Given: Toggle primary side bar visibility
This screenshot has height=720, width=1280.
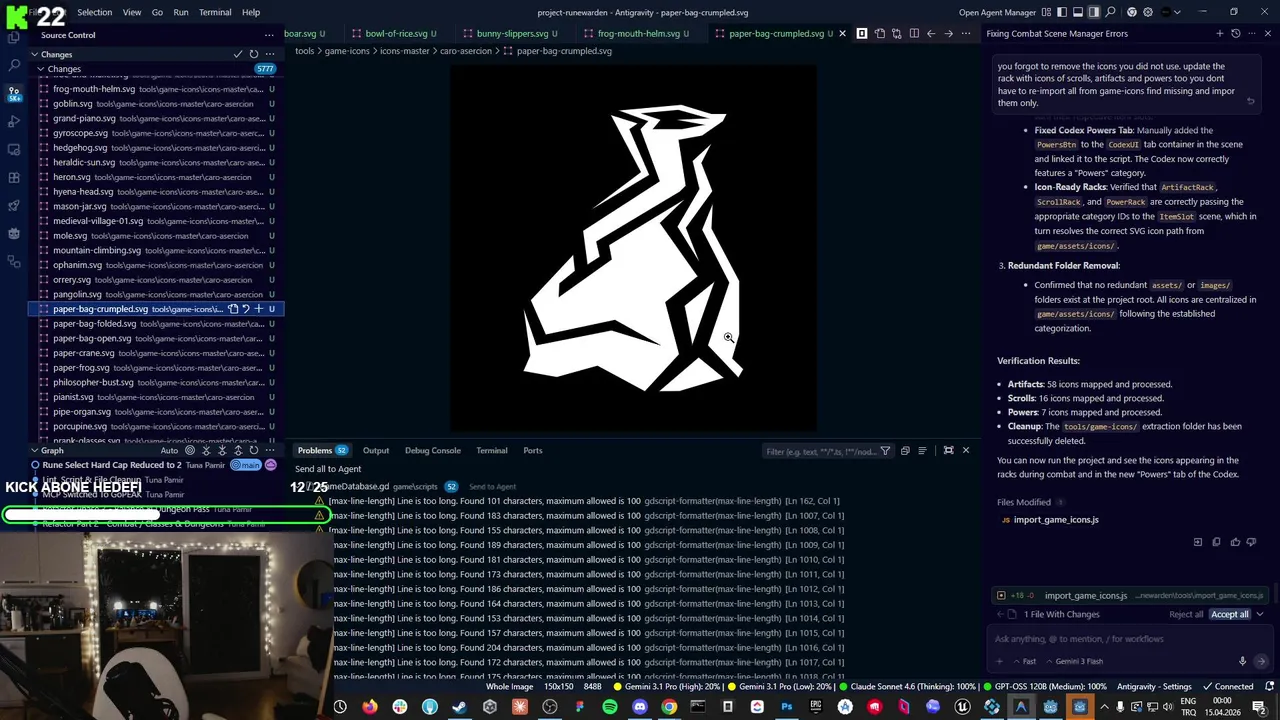Looking at the screenshot, I should point(1064,12).
